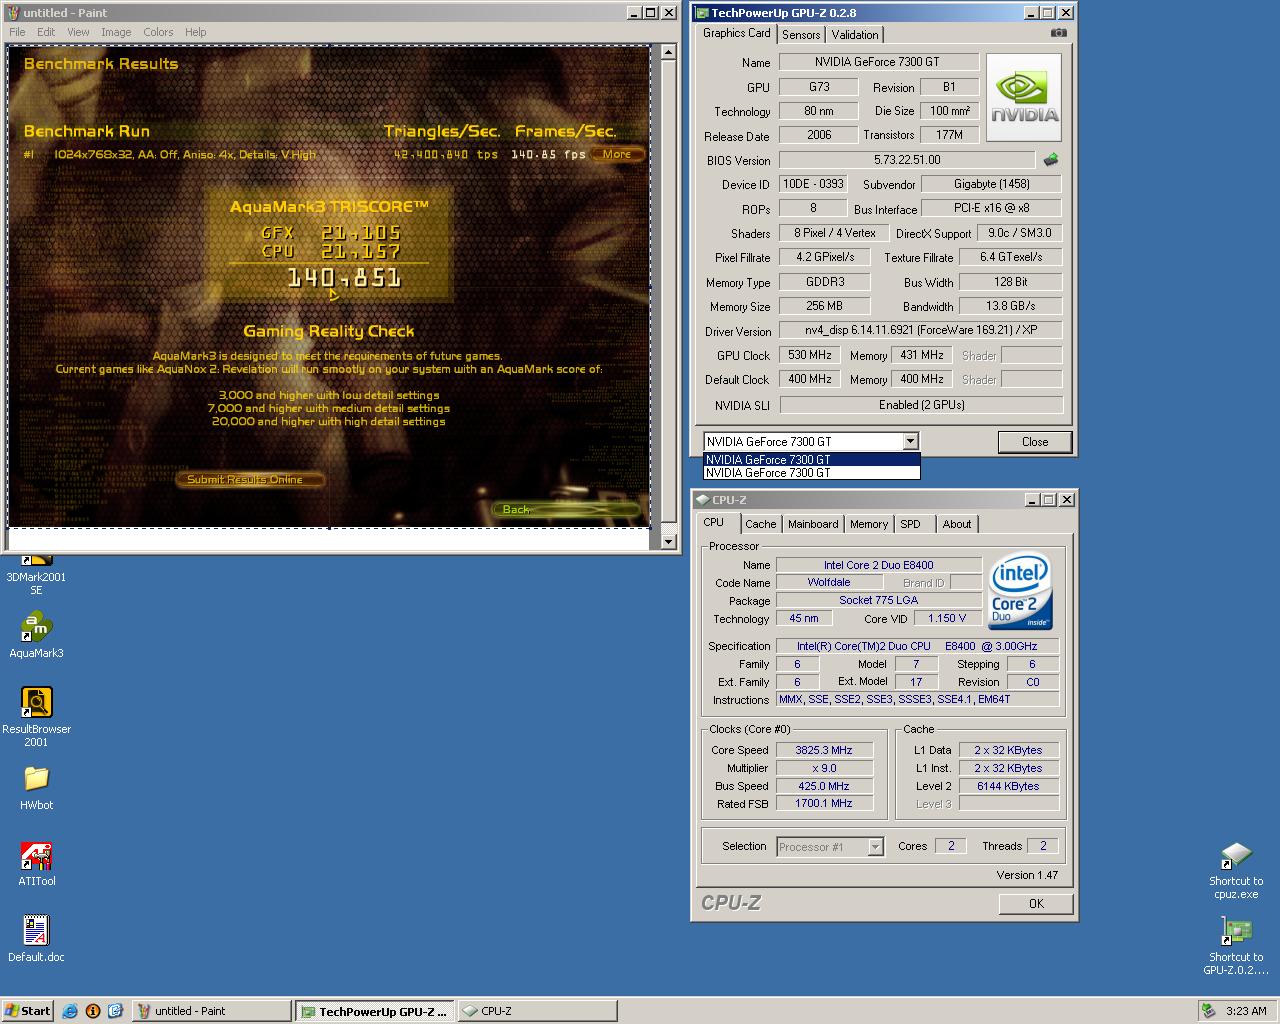Click the Level 2 cache 6144 KBytes value
Viewport: 1280px width, 1024px height.
tap(1008, 786)
